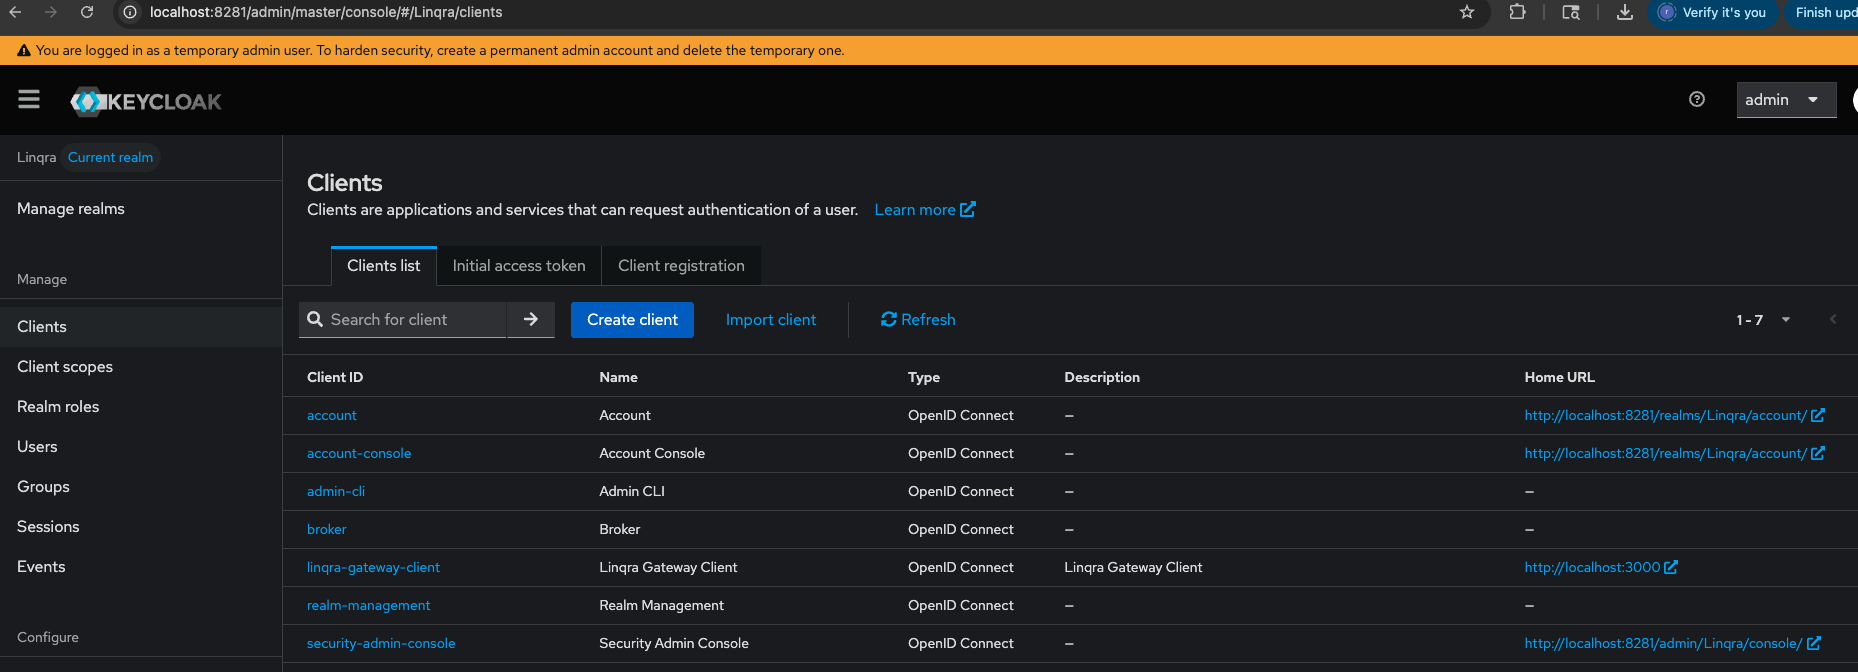Open the Learn more link

924,210
